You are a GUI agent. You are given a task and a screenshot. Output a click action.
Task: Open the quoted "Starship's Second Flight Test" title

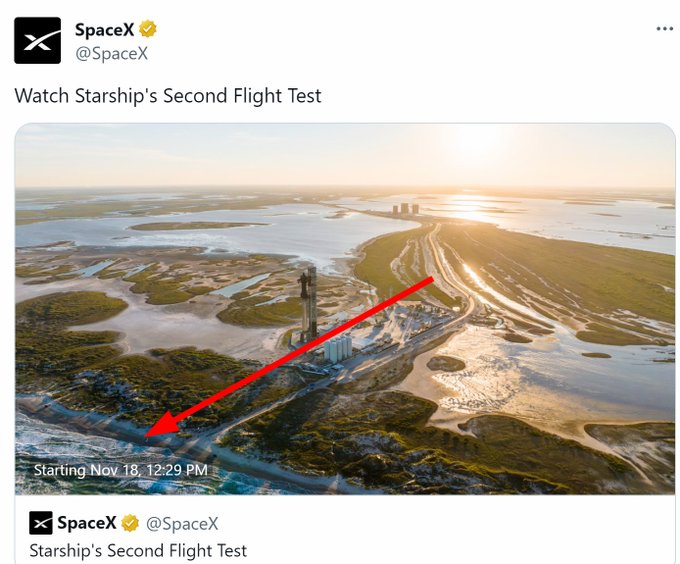pyautogui.click(x=138, y=550)
